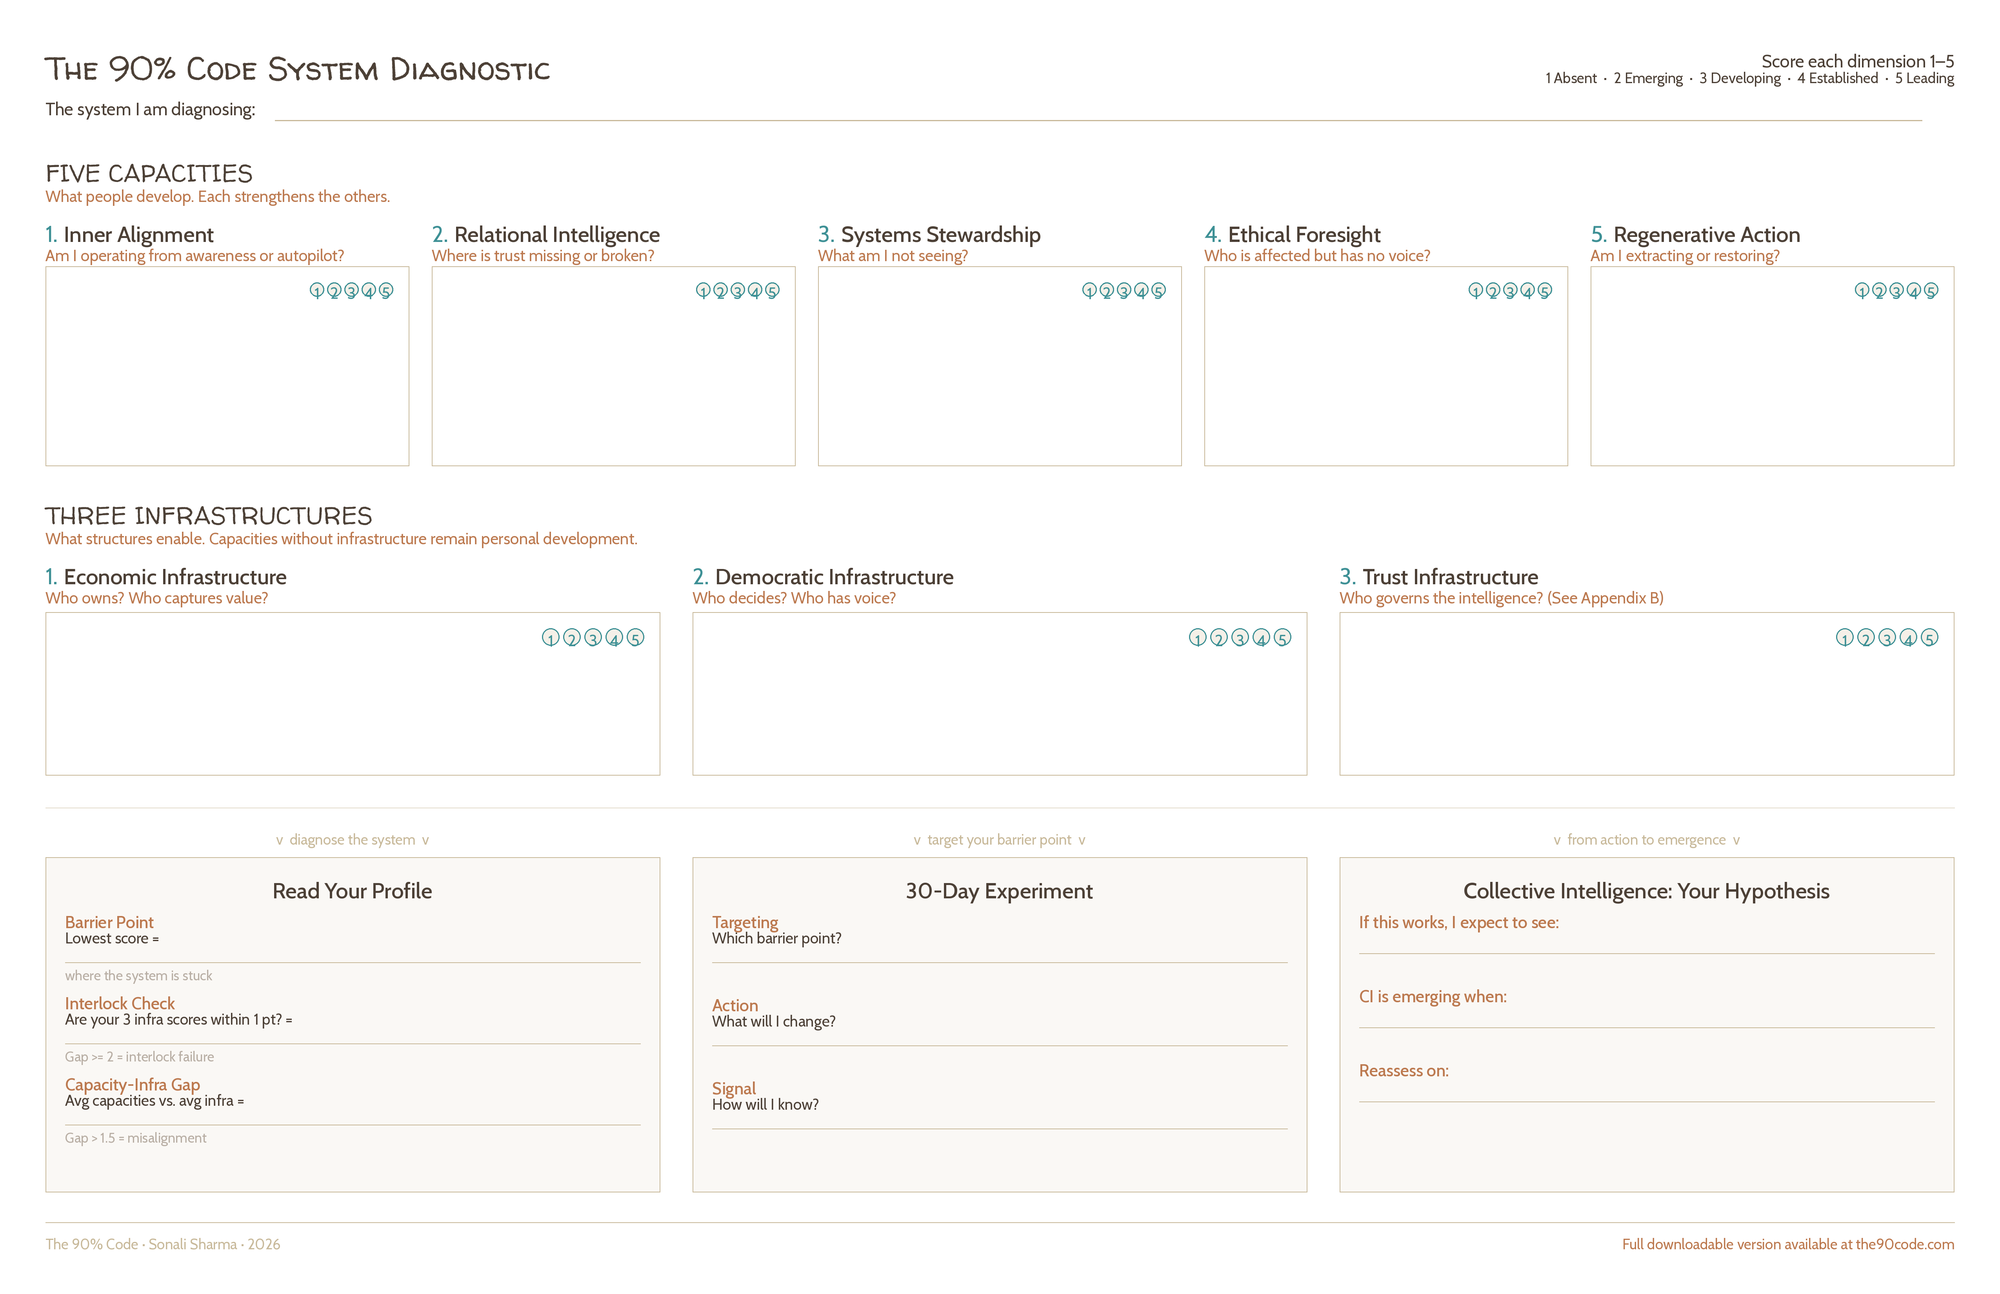The width and height of the screenshot is (2000, 1294).
Task: Click the 'Collective Intelligence: Your Hypothesis' heading
Action: [x=1646, y=891]
